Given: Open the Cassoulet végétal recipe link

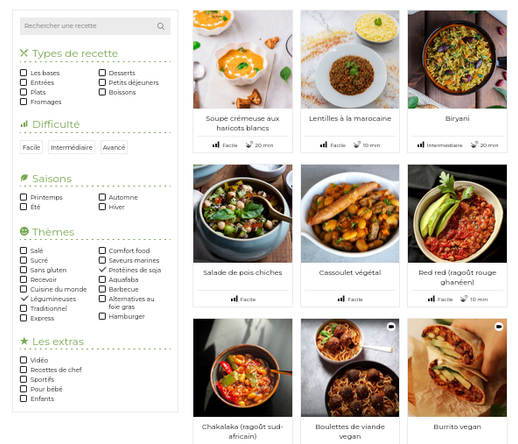Looking at the screenshot, I should [350, 272].
